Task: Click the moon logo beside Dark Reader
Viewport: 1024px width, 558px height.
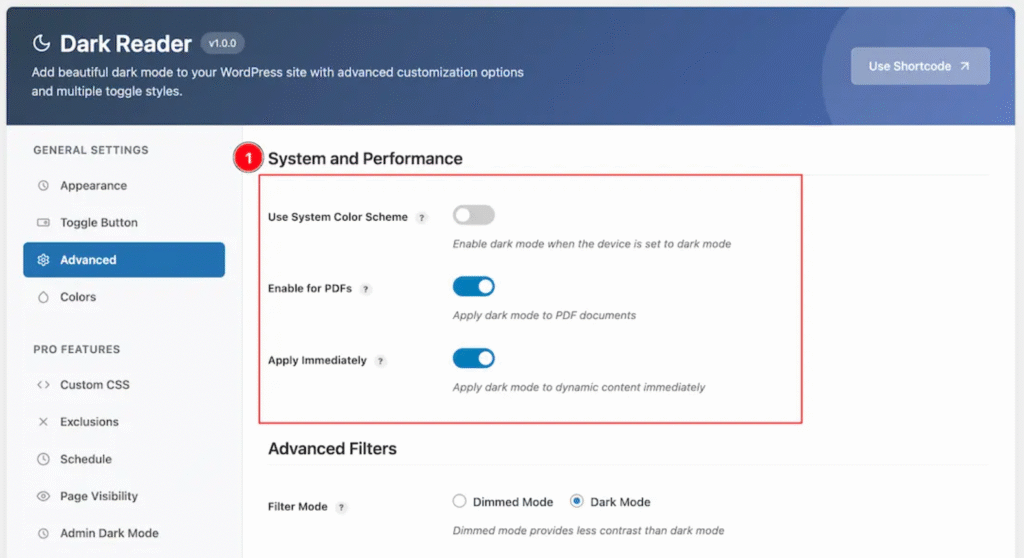Action: tap(41, 43)
